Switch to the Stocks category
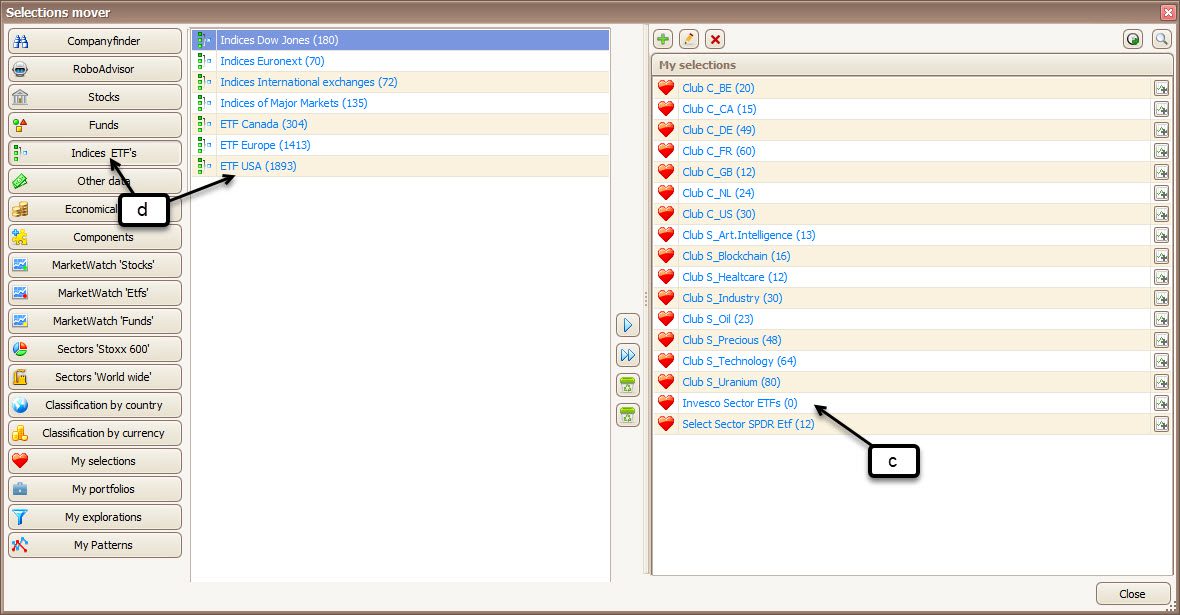The height and width of the screenshot is (615, 1180). (95, 97)
